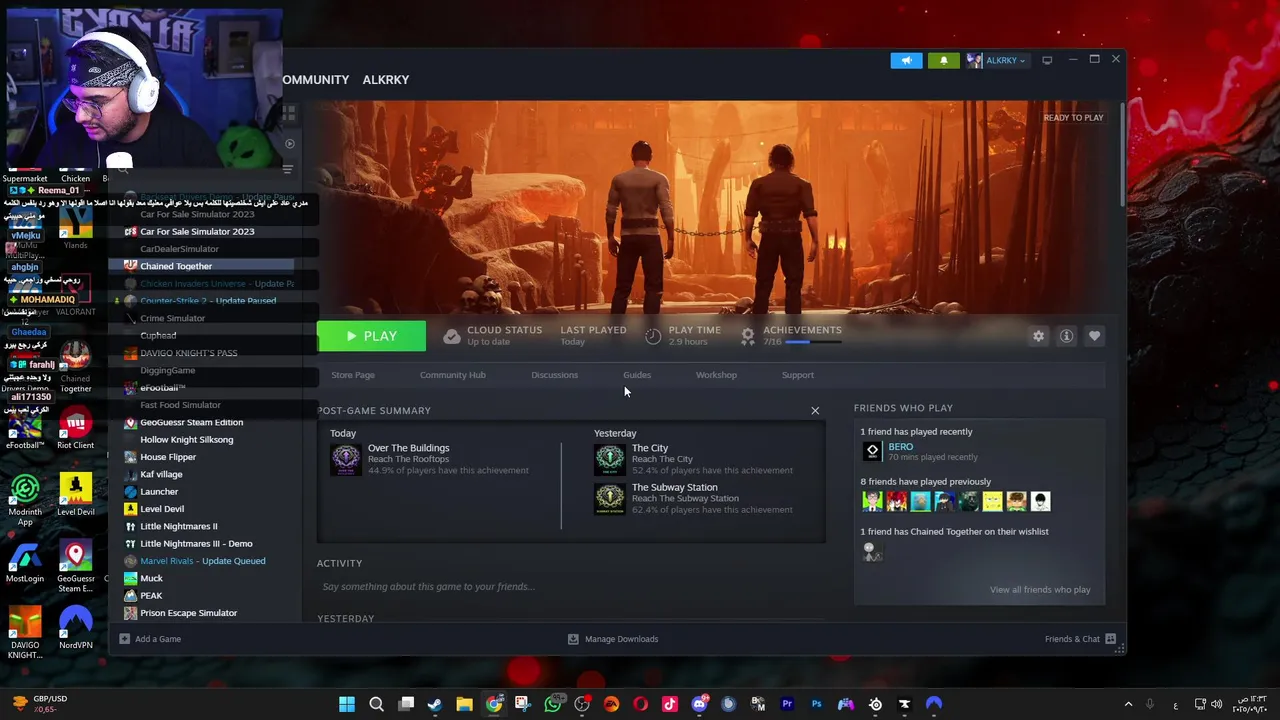Open Premiere Pro from the taskbar
1280x720 pixels.
pos(787,704)
